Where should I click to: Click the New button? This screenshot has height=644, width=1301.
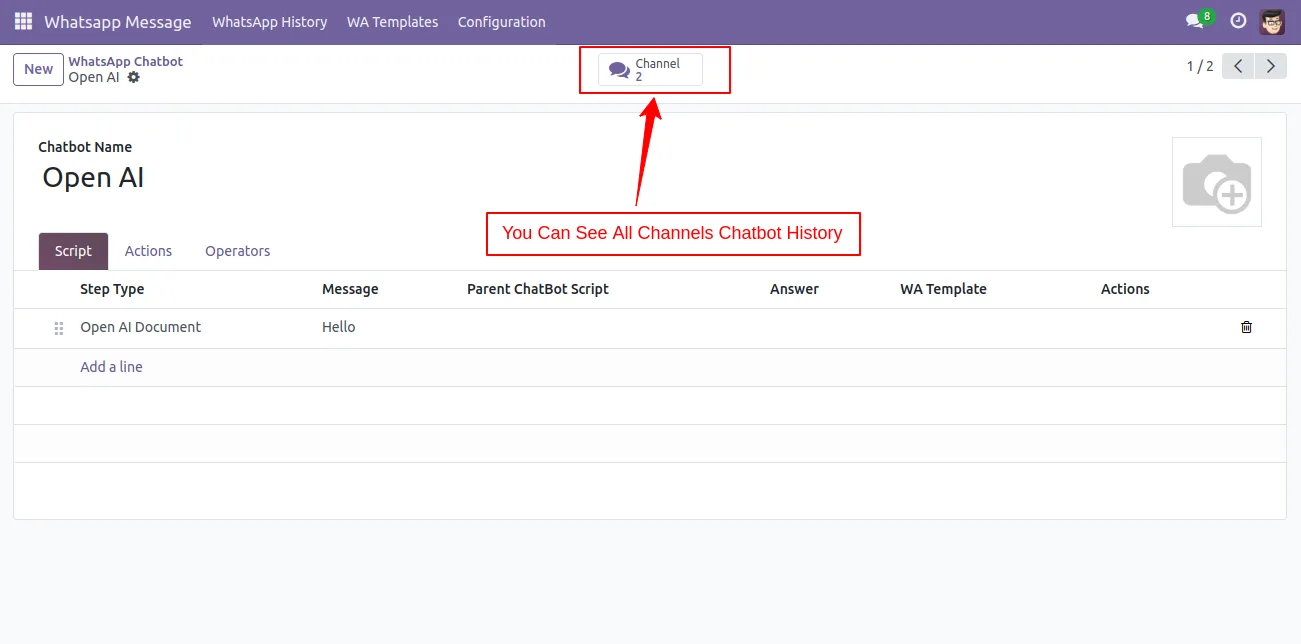(38, 69)
